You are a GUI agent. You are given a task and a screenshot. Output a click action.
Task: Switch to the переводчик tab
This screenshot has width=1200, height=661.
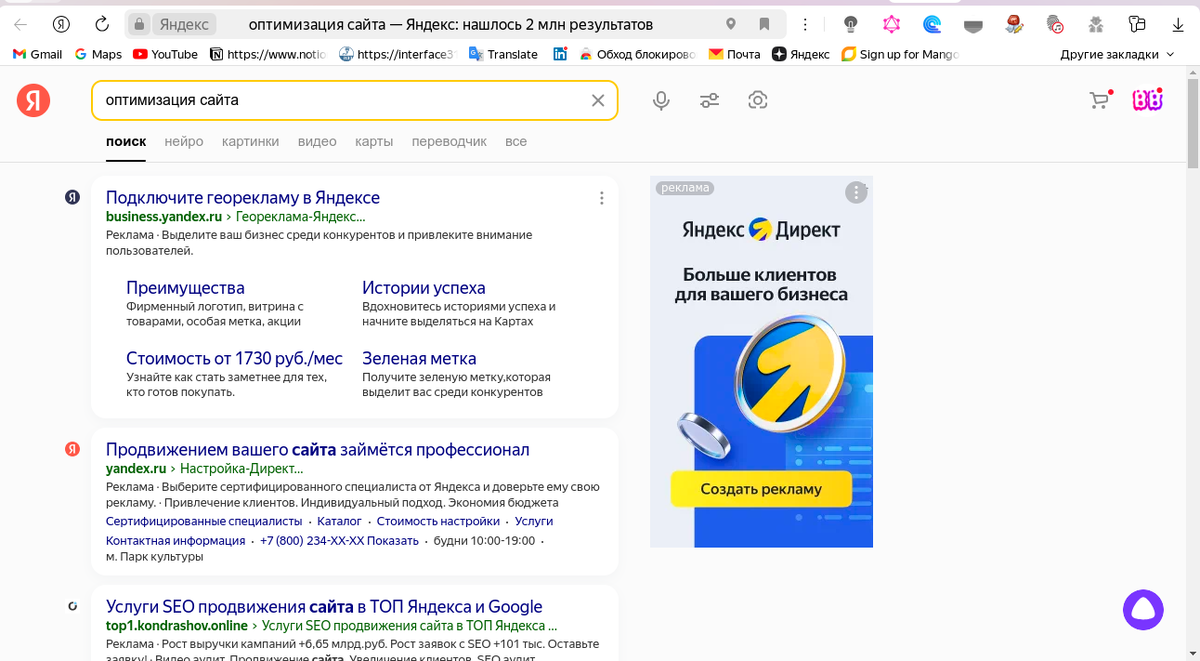[x=449, y=142]
